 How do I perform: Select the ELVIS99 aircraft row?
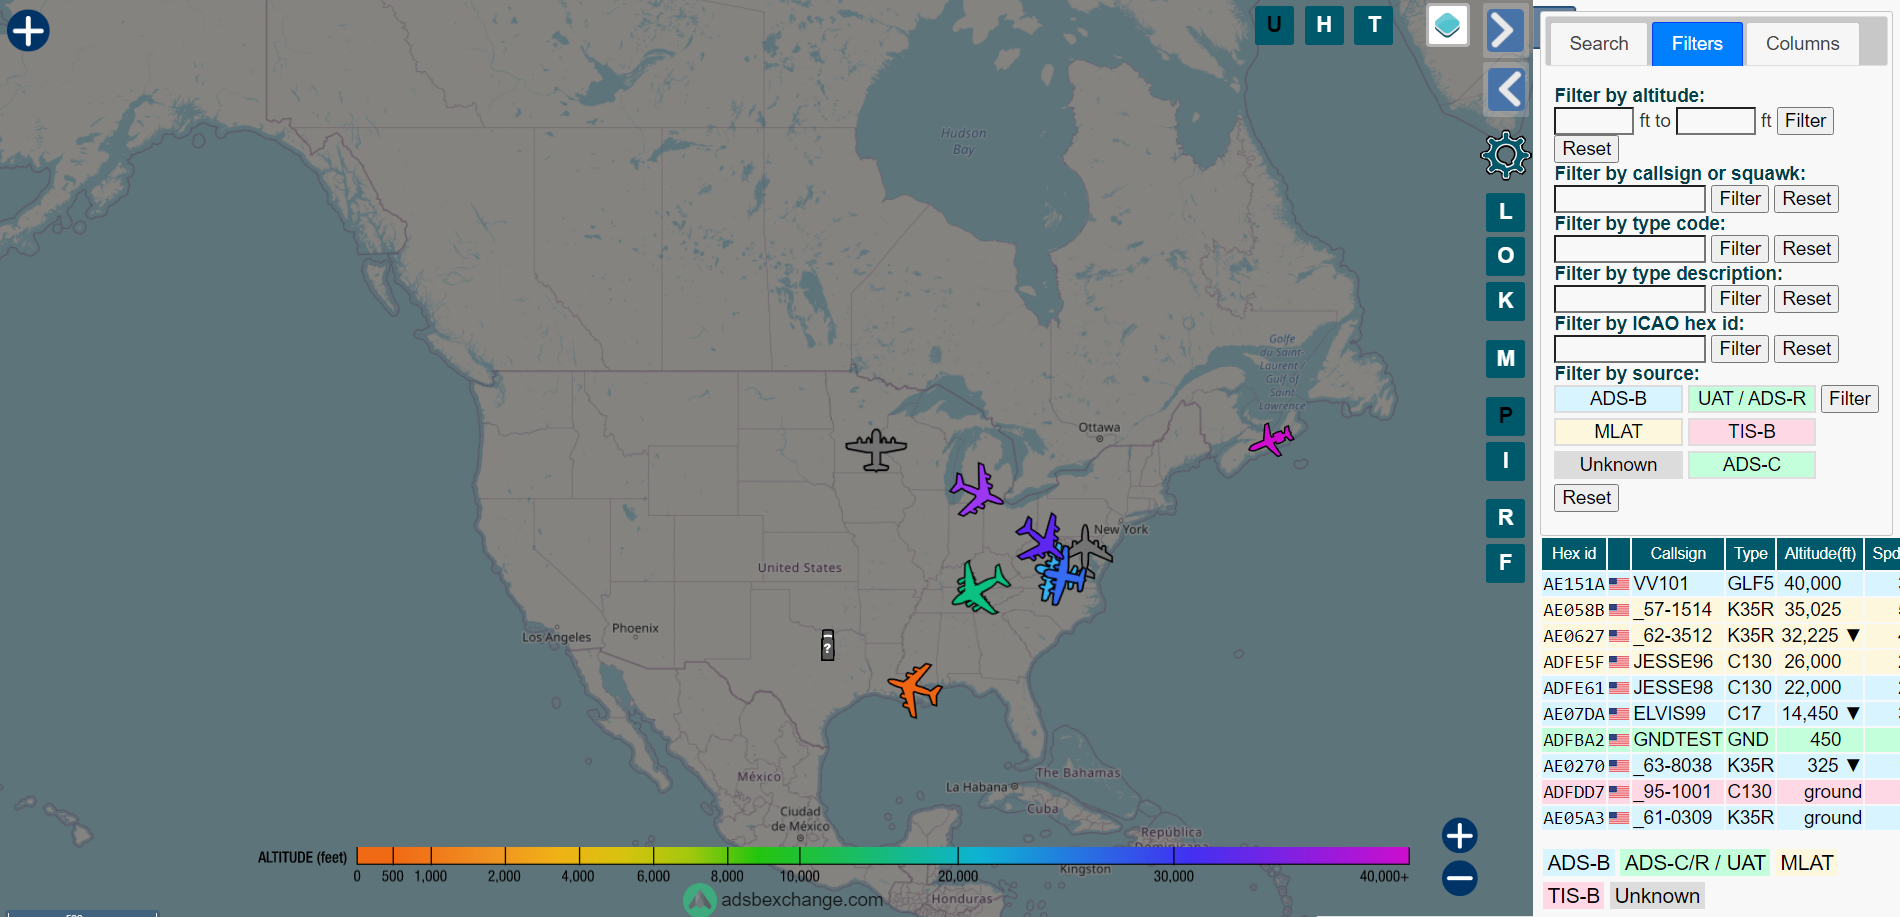pos(1720,714)
